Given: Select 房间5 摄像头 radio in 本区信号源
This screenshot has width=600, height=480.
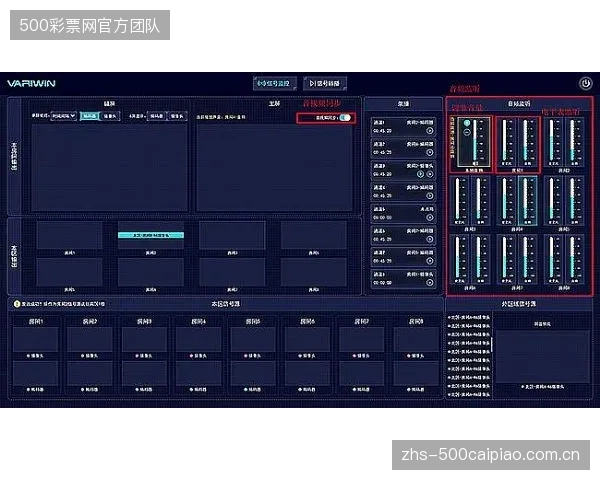Looking at the screenshot, I should [246, 356].
